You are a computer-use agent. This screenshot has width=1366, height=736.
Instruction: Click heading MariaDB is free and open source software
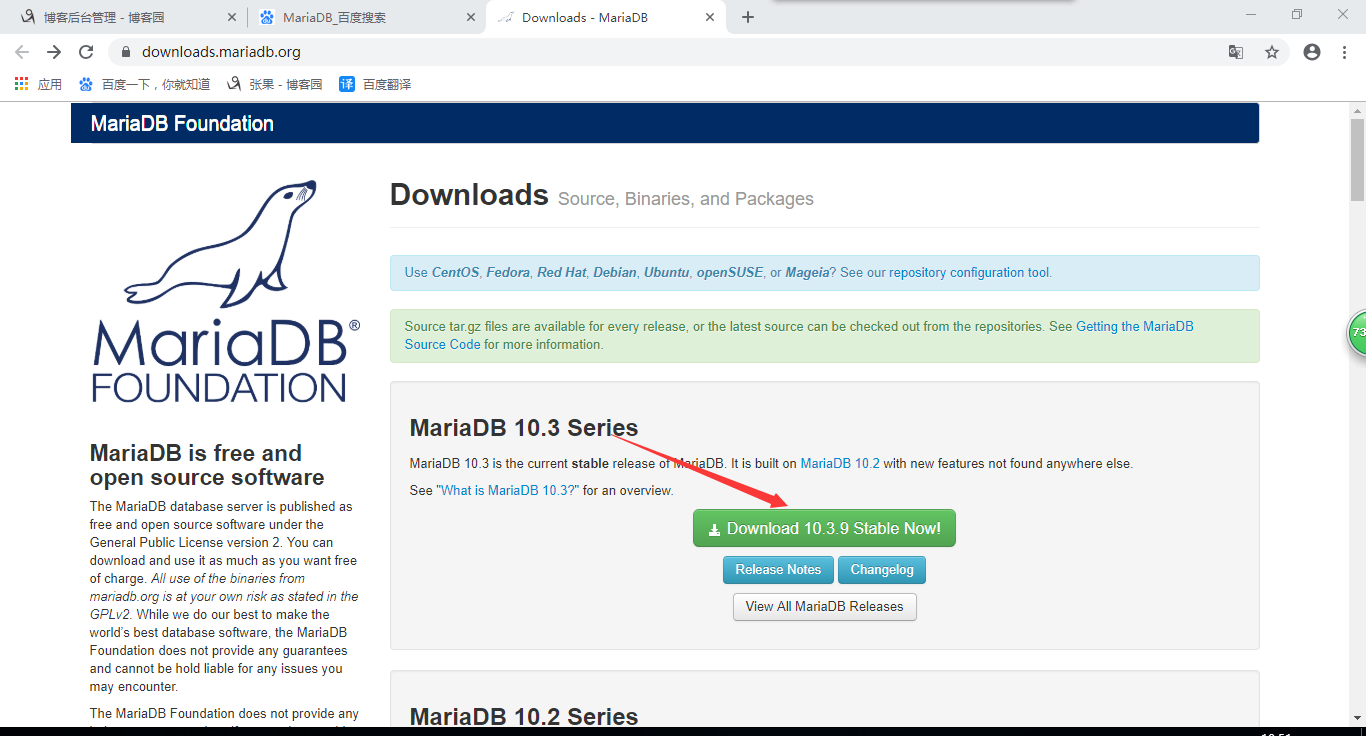pyautogui.click(x=207, y=465)
